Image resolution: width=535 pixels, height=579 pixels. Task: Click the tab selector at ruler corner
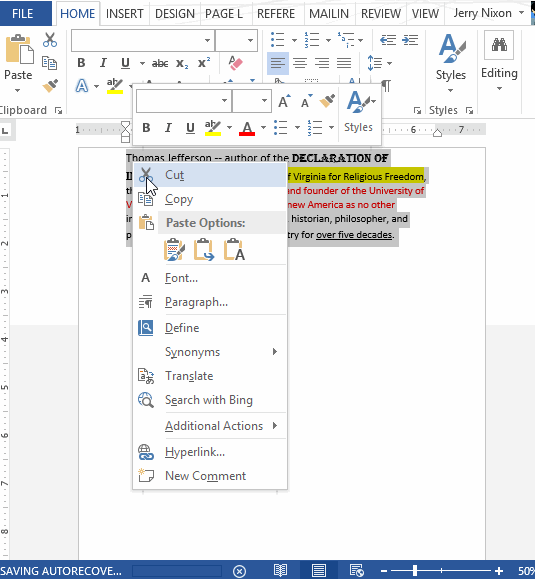coord(6,130)
